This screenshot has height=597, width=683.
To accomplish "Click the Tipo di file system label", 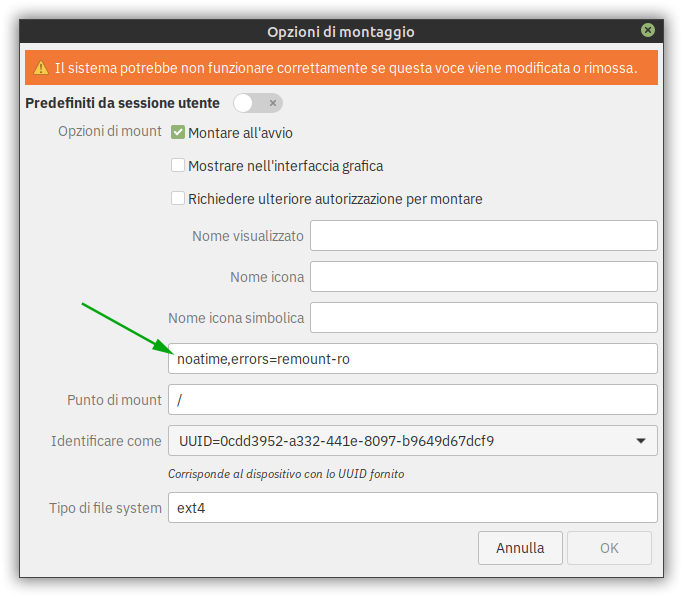I will pos(105,508).
